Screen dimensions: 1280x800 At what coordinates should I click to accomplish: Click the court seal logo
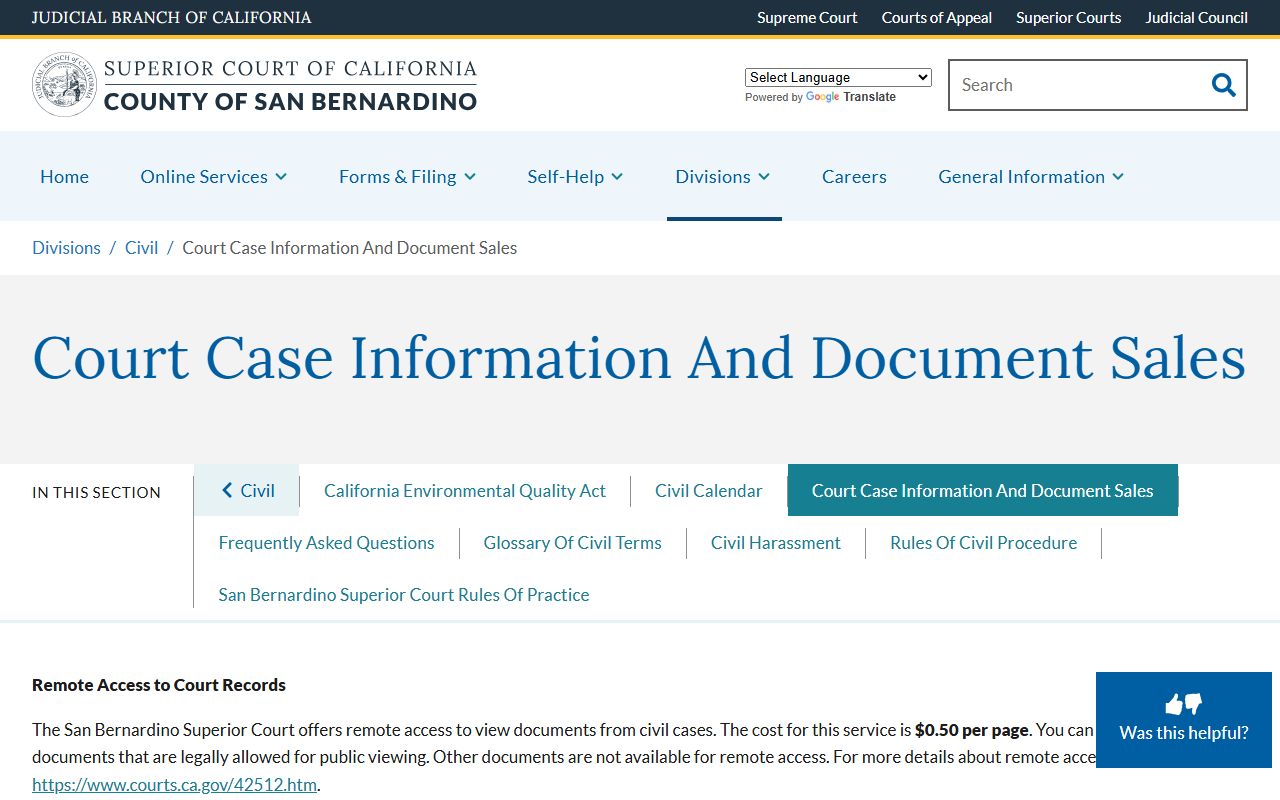coord(65,85)
